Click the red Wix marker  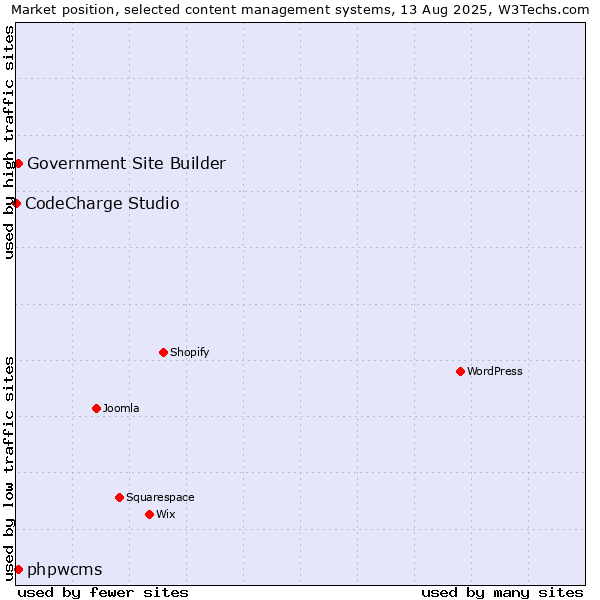tap(150, 514)
